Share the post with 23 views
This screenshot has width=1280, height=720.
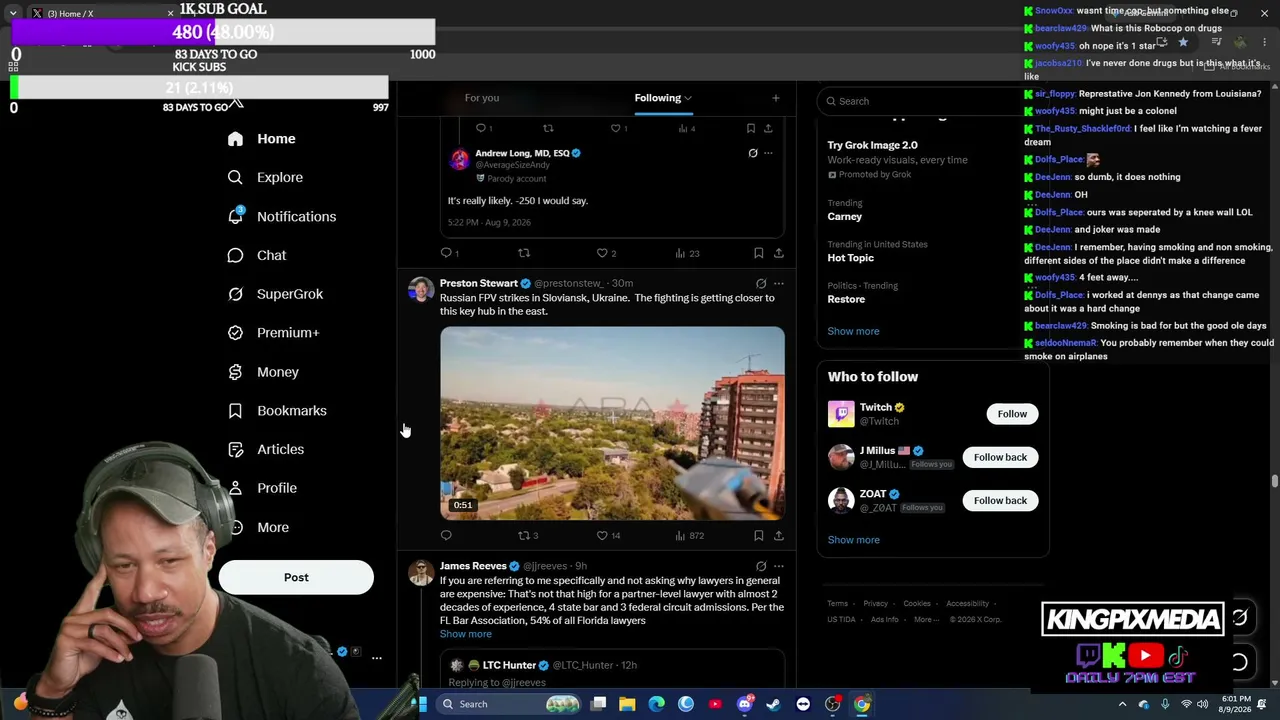click(x=778, y=254)
